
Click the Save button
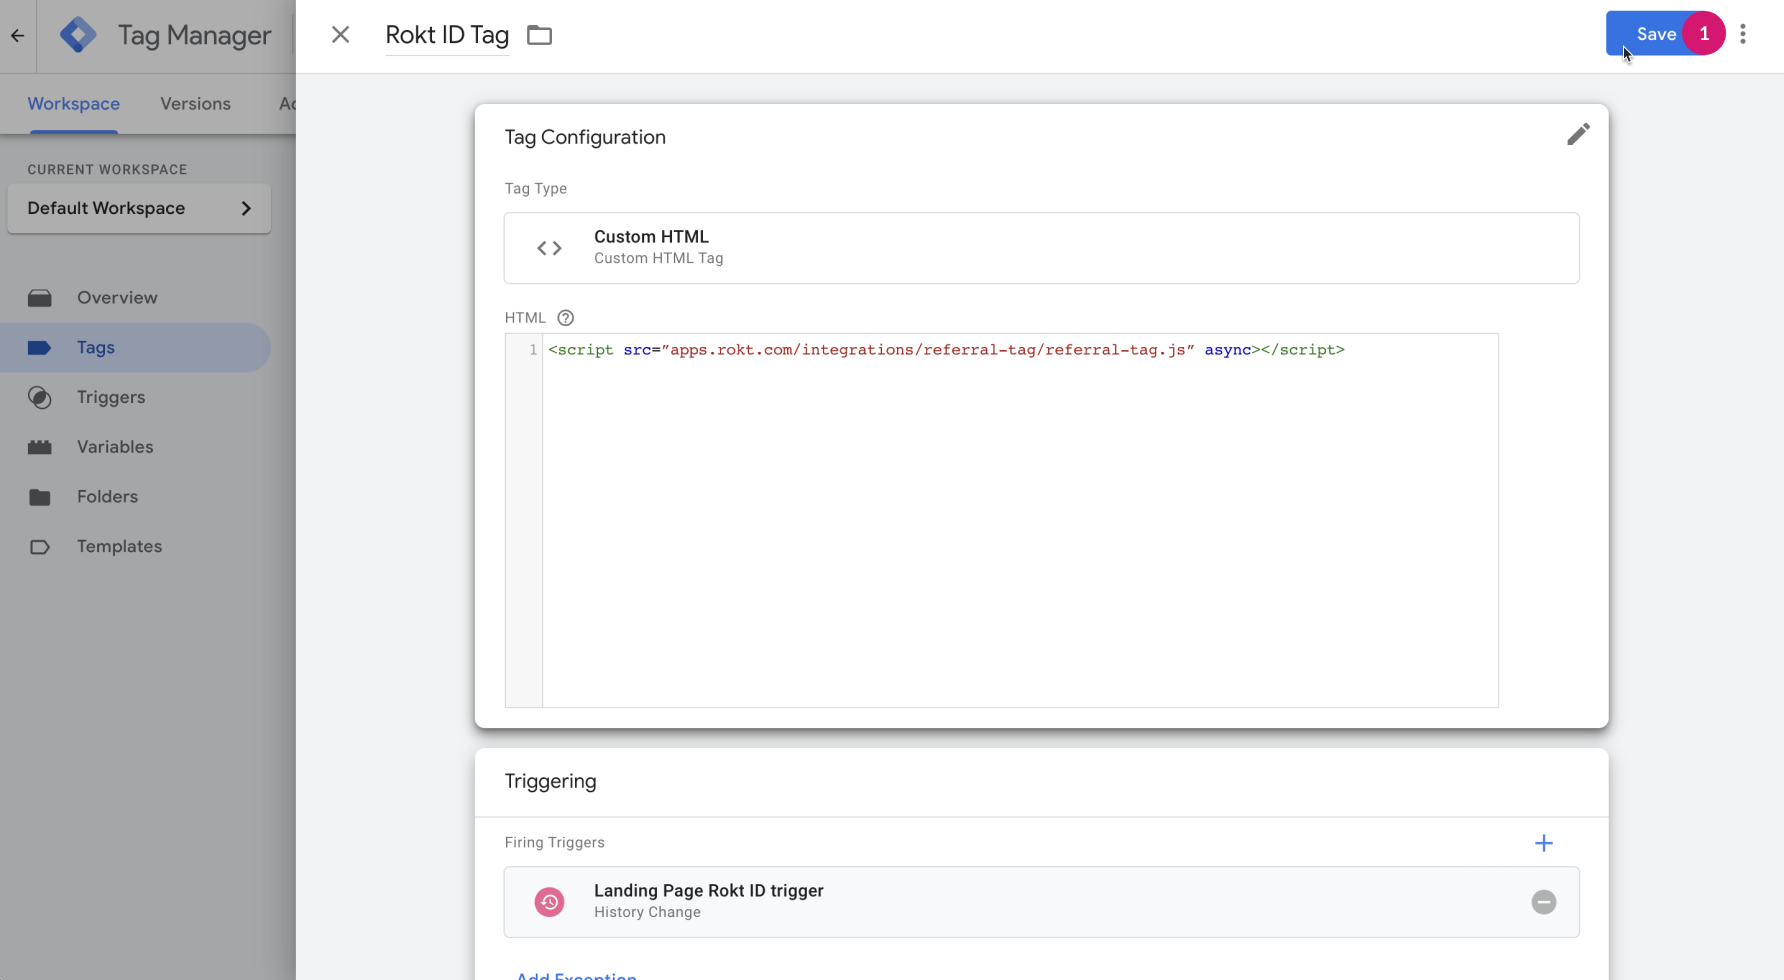(x=1656, y=34)
